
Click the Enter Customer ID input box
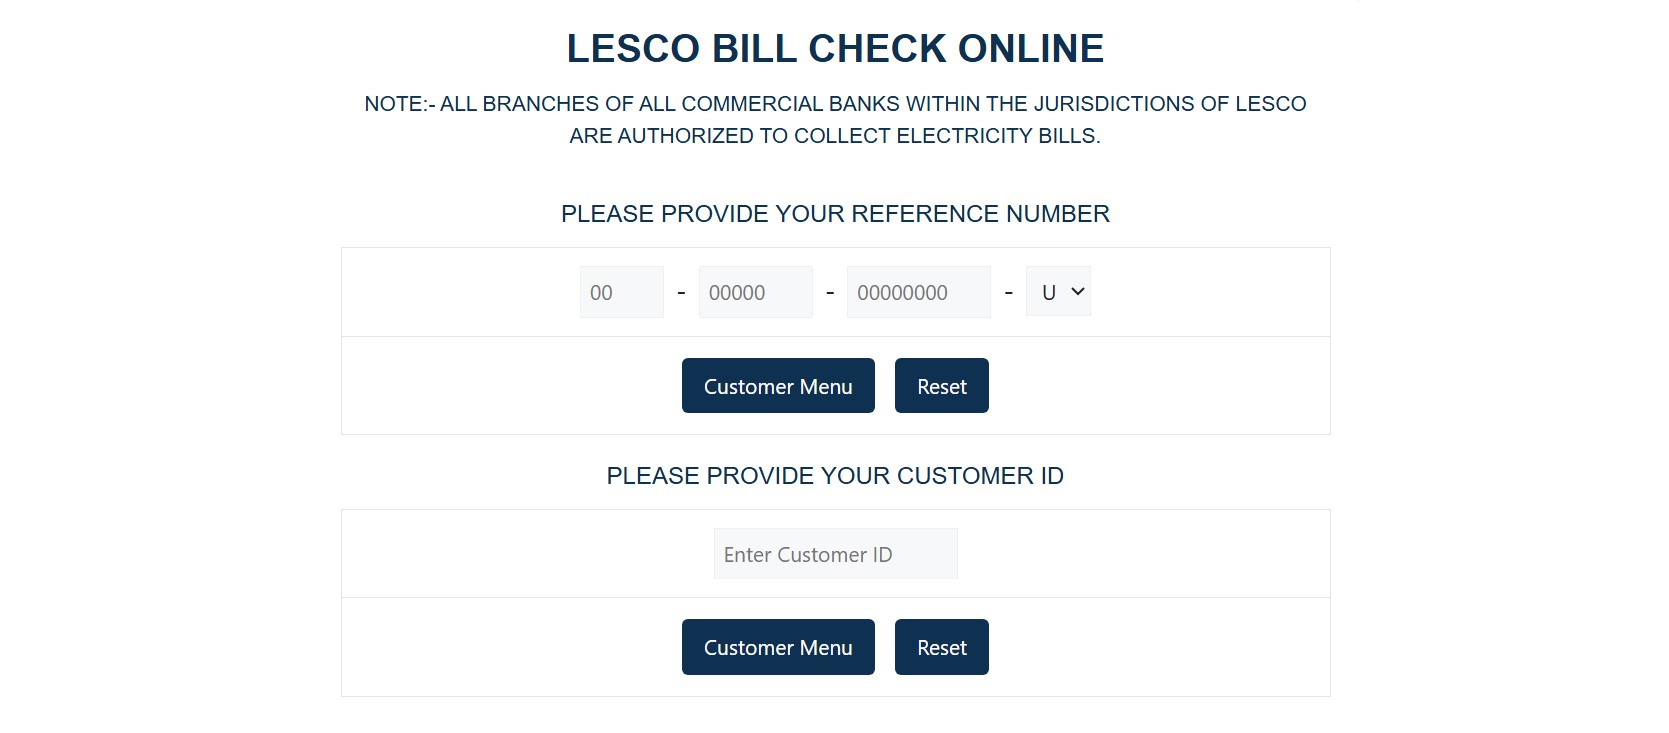[835, 553]
